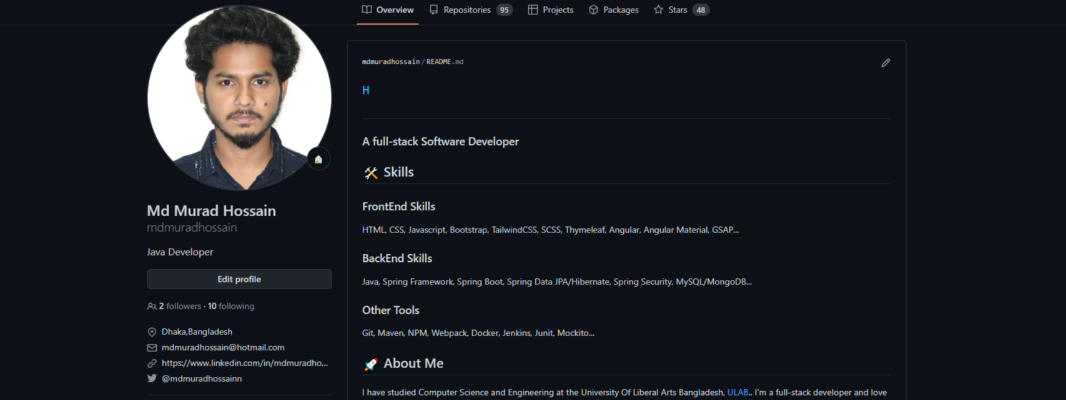Click the location pin icon beside Dhaka

152,332
